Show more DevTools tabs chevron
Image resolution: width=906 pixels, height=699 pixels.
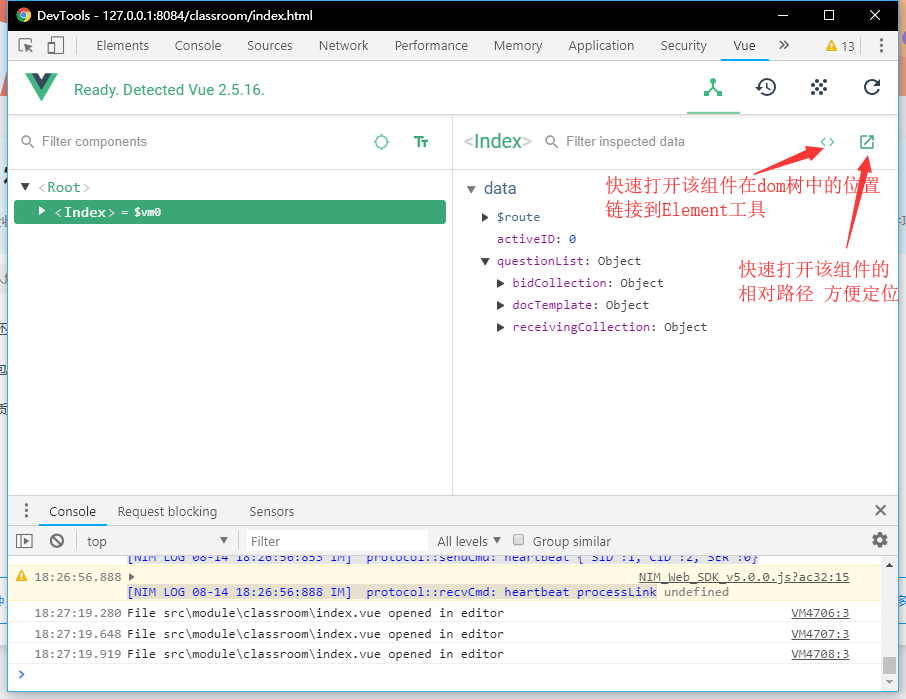tap(784, 45)
